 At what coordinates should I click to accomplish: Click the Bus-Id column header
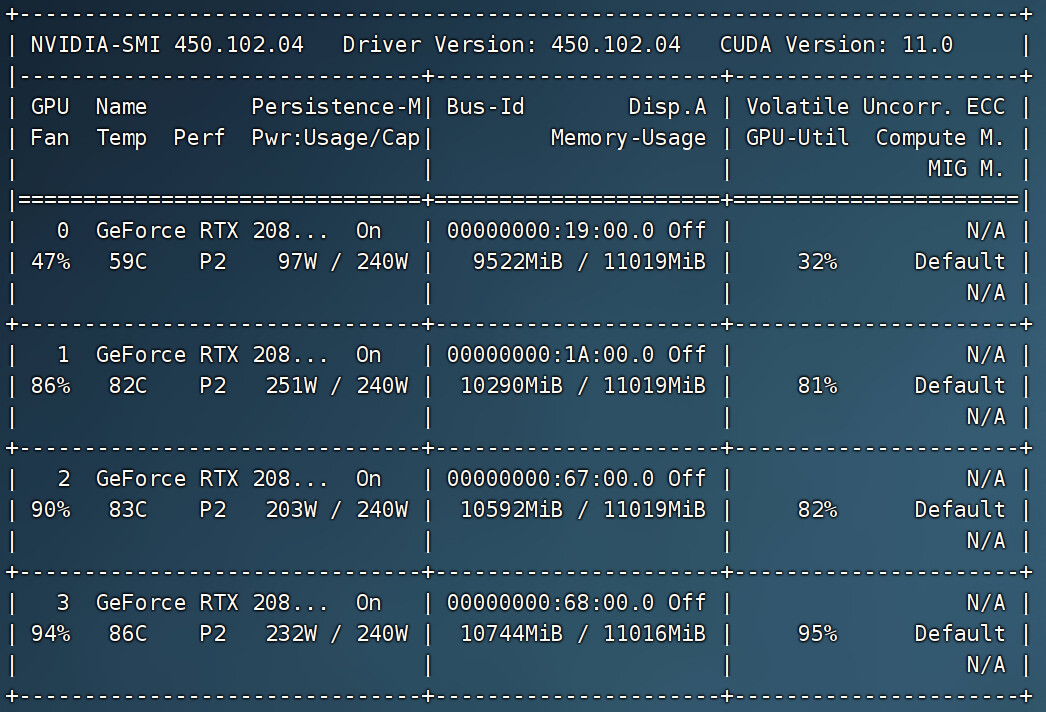click(485, 107)
